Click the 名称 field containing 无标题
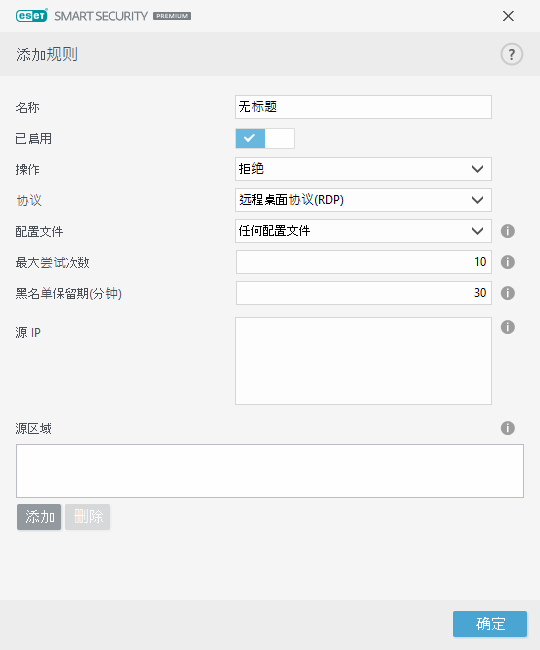Screen dimensions: 540x650 [x=363, y=107]
